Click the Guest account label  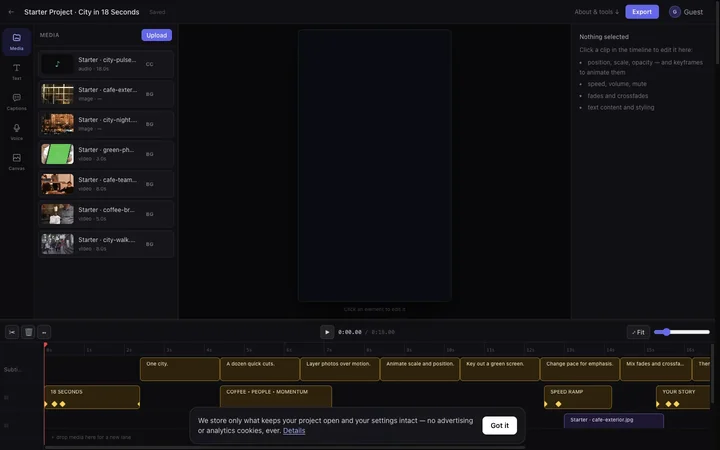tap(693, 12)
